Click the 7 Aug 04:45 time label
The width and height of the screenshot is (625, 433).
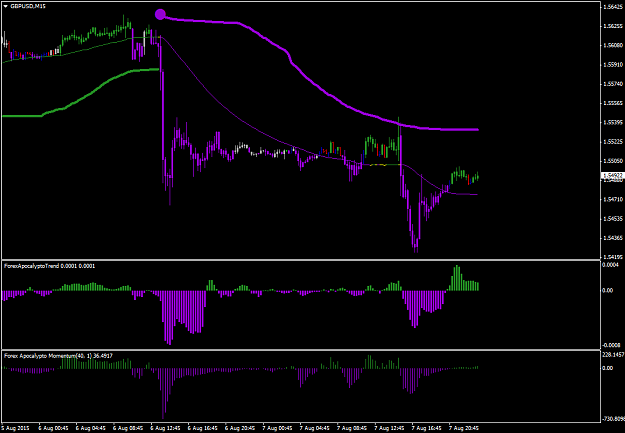315,428
